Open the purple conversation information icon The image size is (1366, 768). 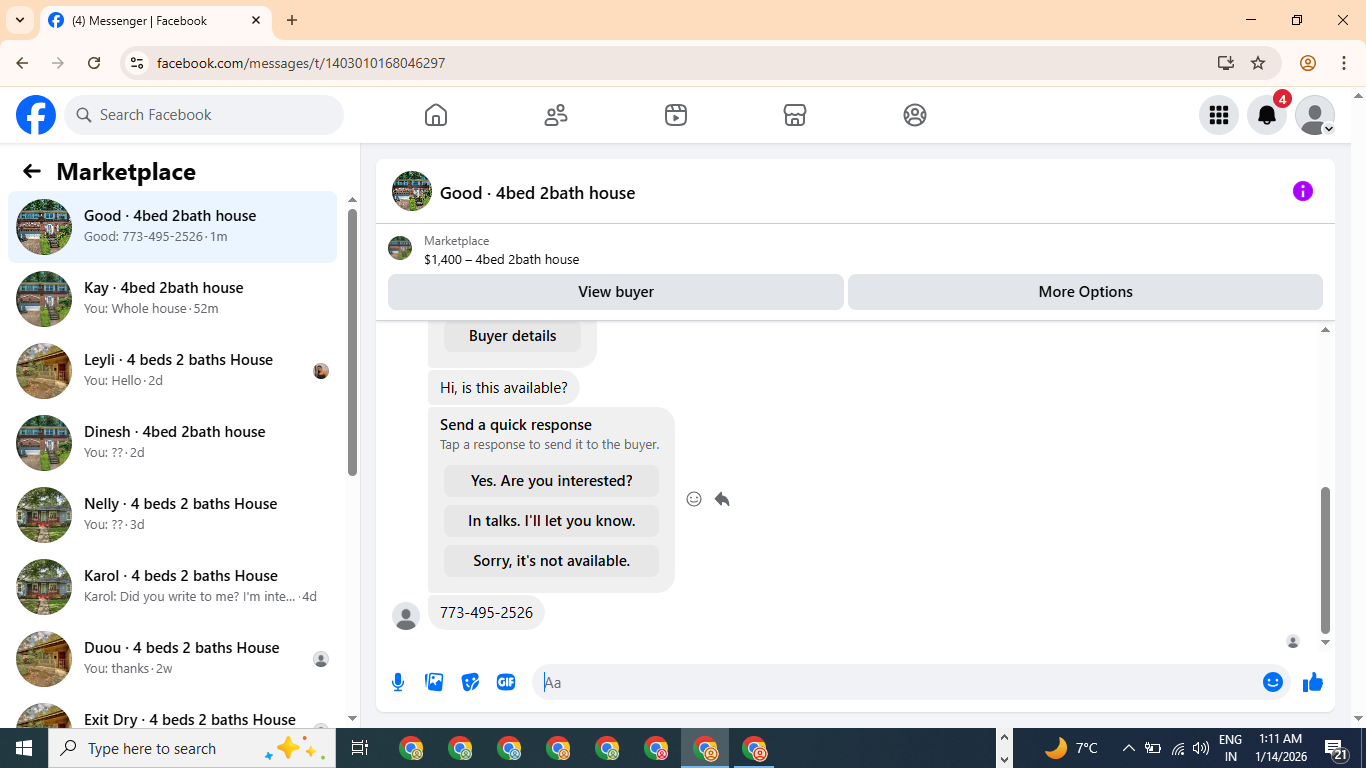pos(1303,191)
